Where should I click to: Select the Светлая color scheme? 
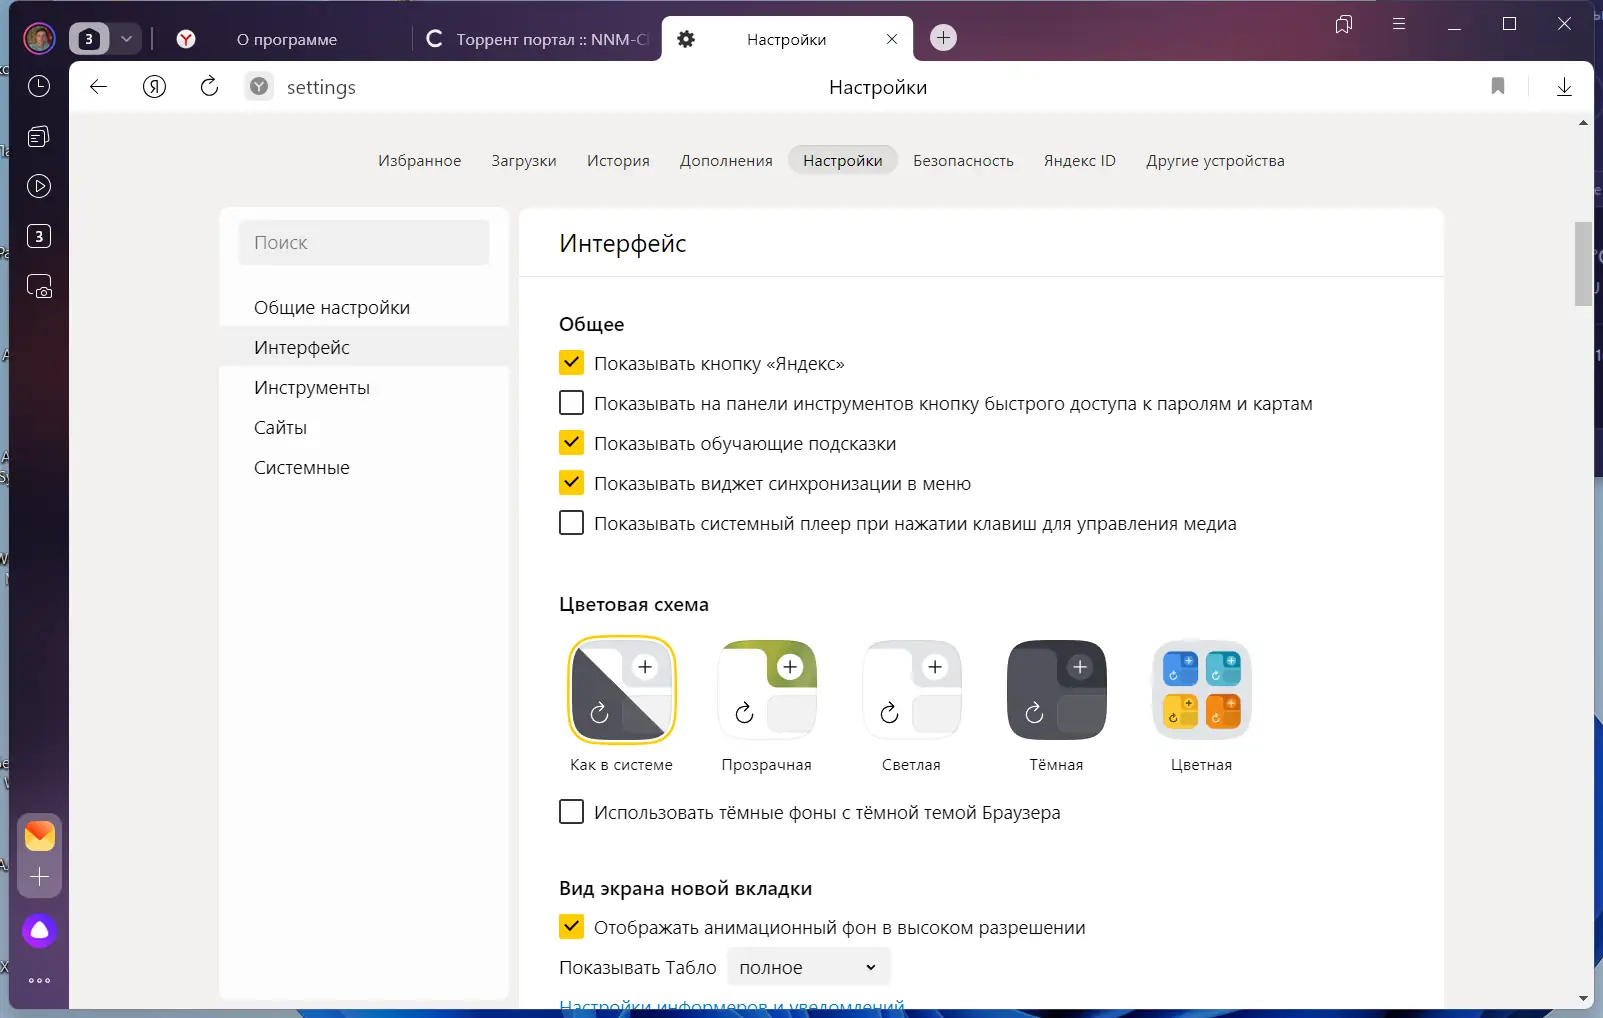912,690
